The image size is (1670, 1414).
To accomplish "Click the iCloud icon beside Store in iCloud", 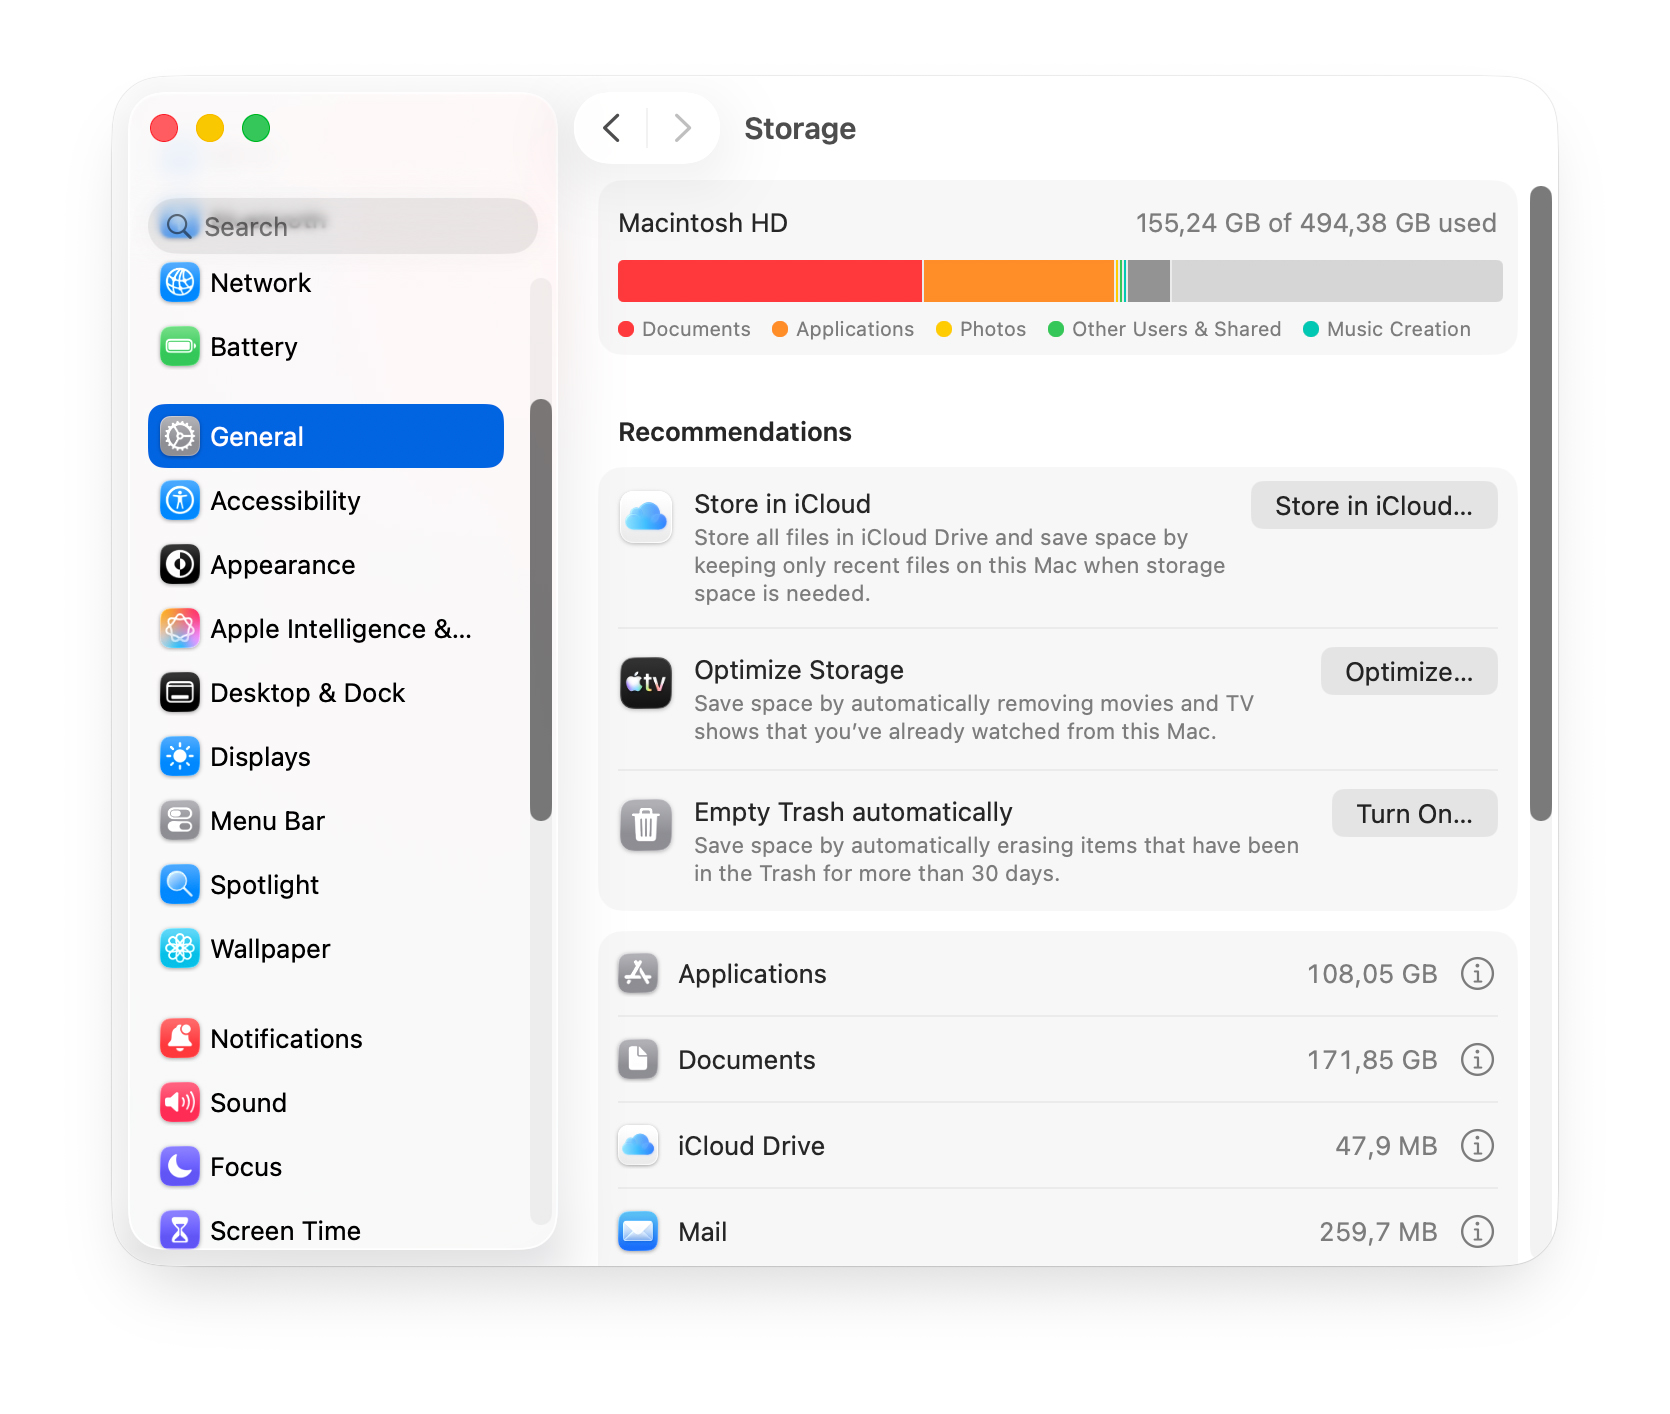I will 646,517.
